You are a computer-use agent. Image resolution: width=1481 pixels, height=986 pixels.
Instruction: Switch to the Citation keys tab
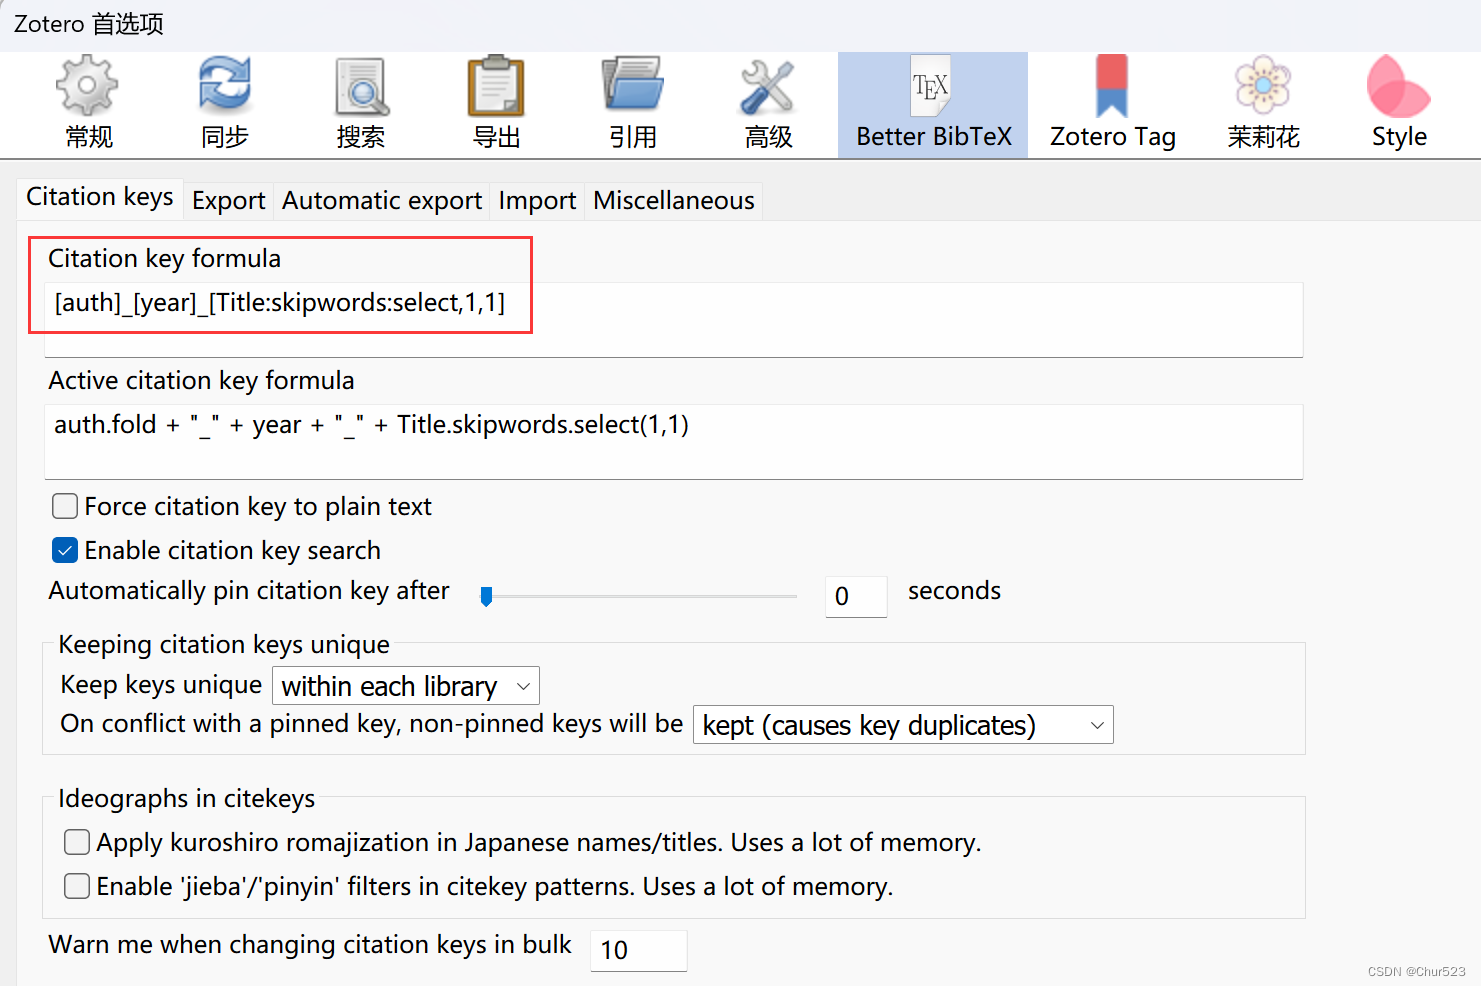(100, 198)
